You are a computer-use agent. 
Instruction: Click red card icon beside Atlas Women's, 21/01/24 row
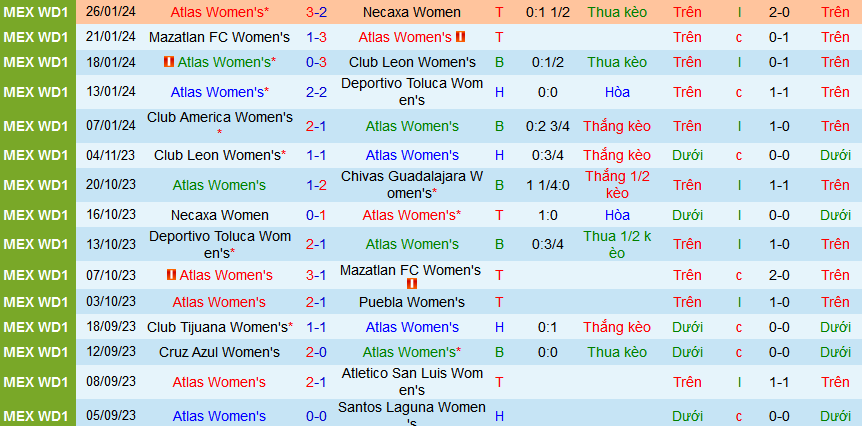point(461,37)
